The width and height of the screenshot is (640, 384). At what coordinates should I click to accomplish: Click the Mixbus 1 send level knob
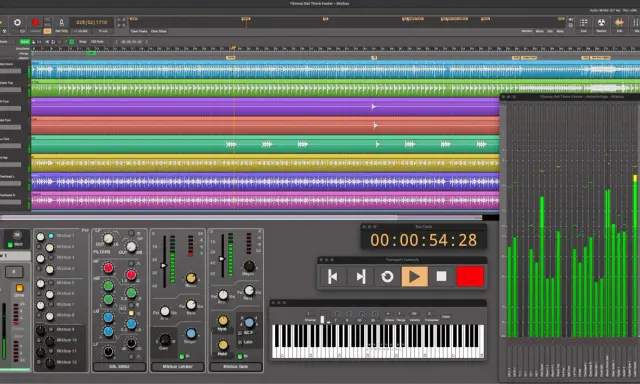[40, 237]
